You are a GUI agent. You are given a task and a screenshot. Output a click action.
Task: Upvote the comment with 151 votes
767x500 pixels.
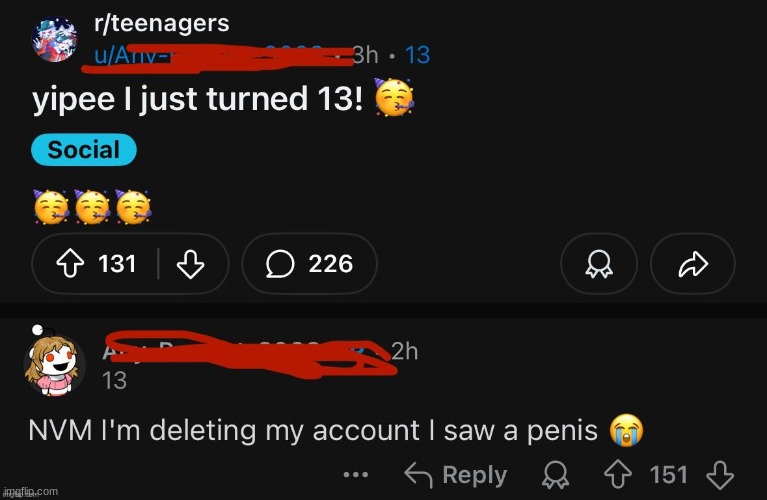[x=618, y=475]
